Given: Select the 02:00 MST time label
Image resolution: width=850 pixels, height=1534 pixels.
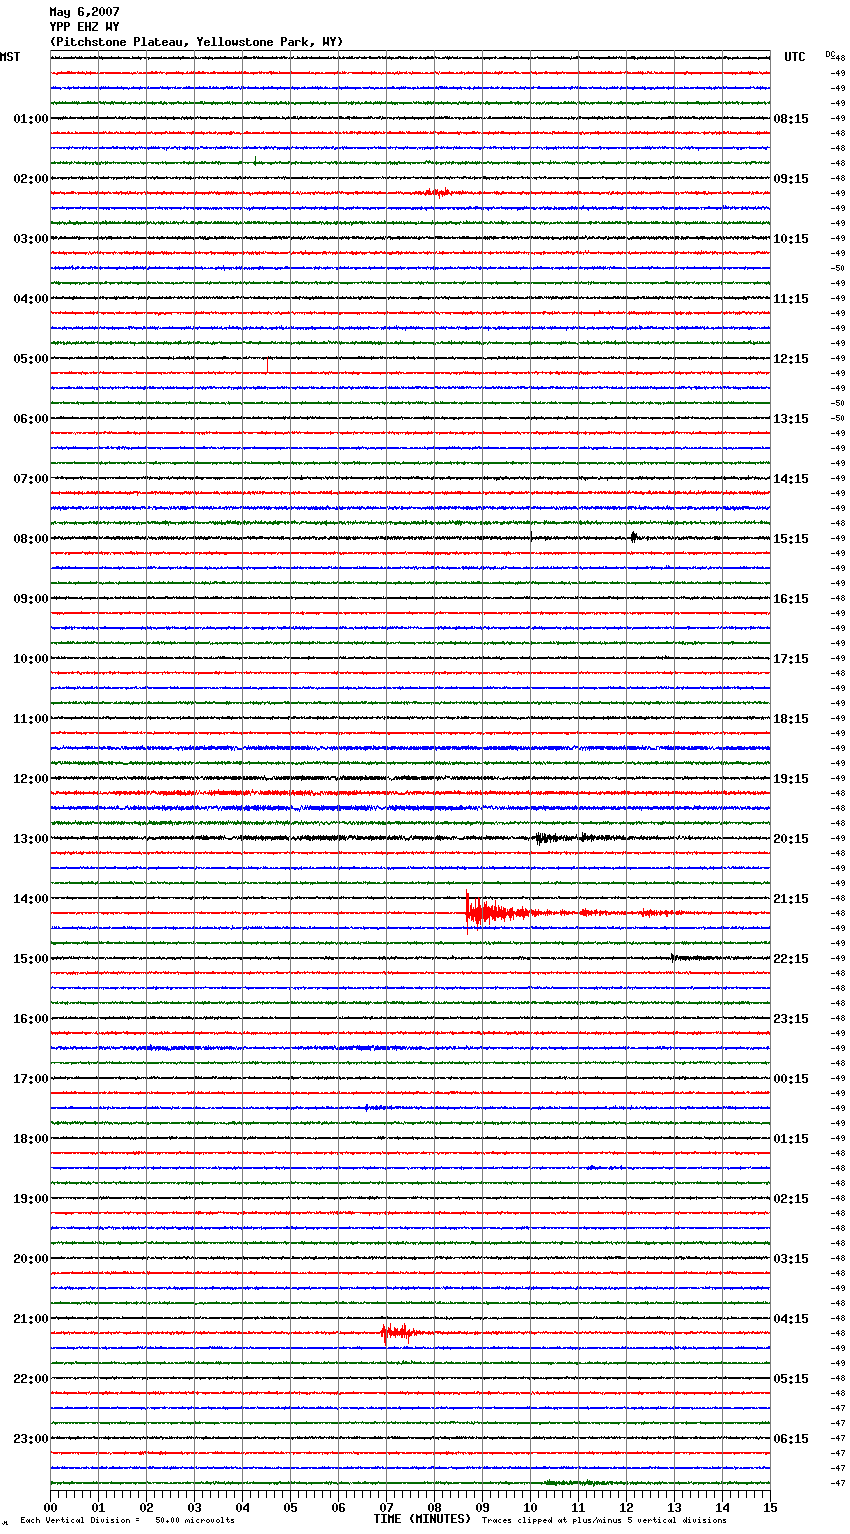Looking at the screenshot, I should coord(31,179).
